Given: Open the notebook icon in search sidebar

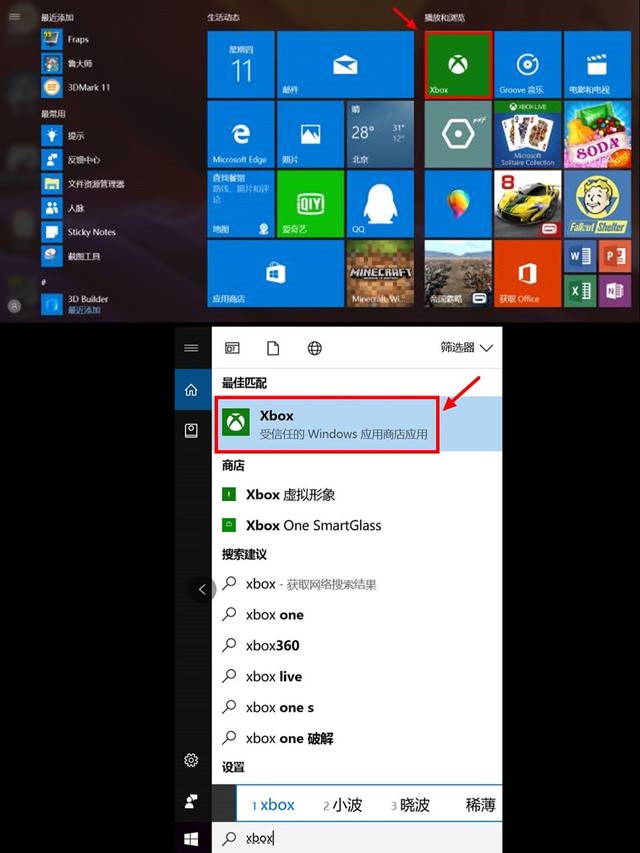Looking at the screenshot, I should click(192, 431).
